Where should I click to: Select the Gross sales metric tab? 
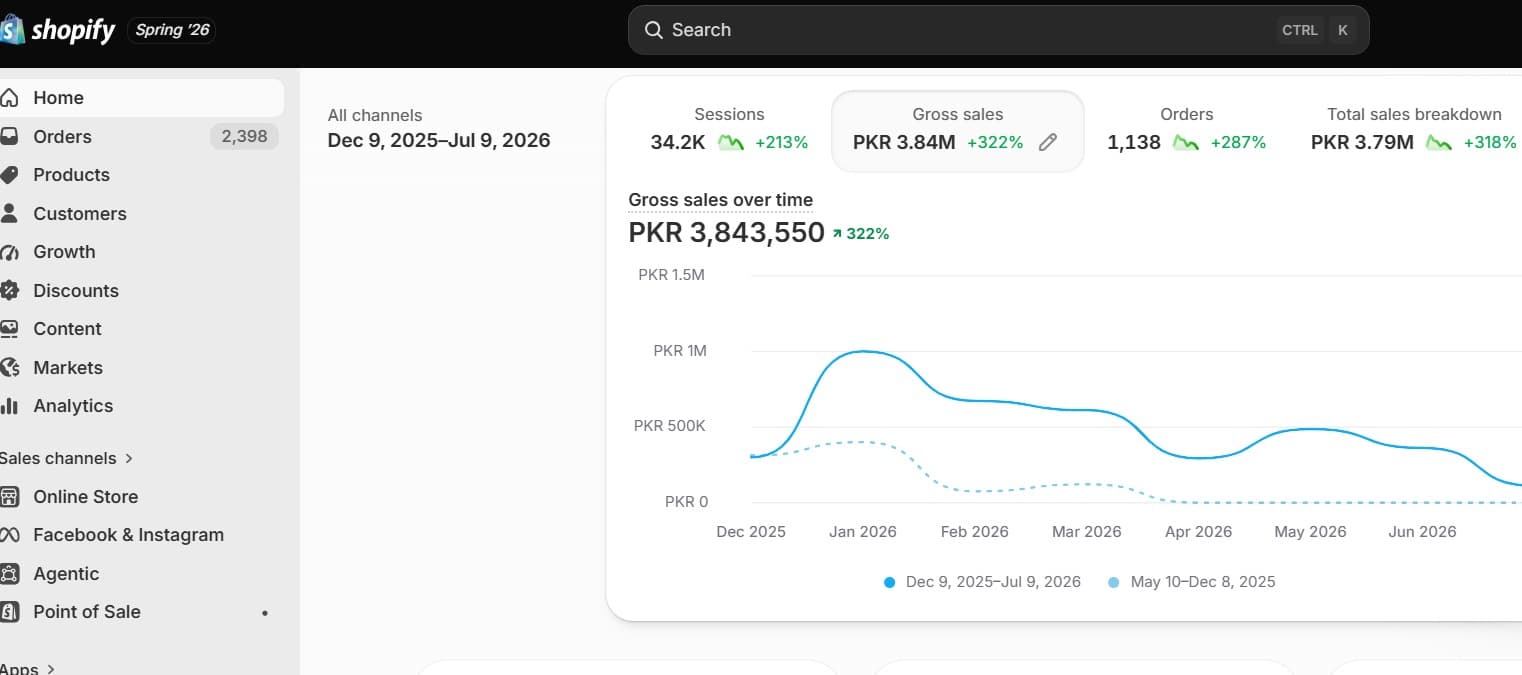[957, 130]
